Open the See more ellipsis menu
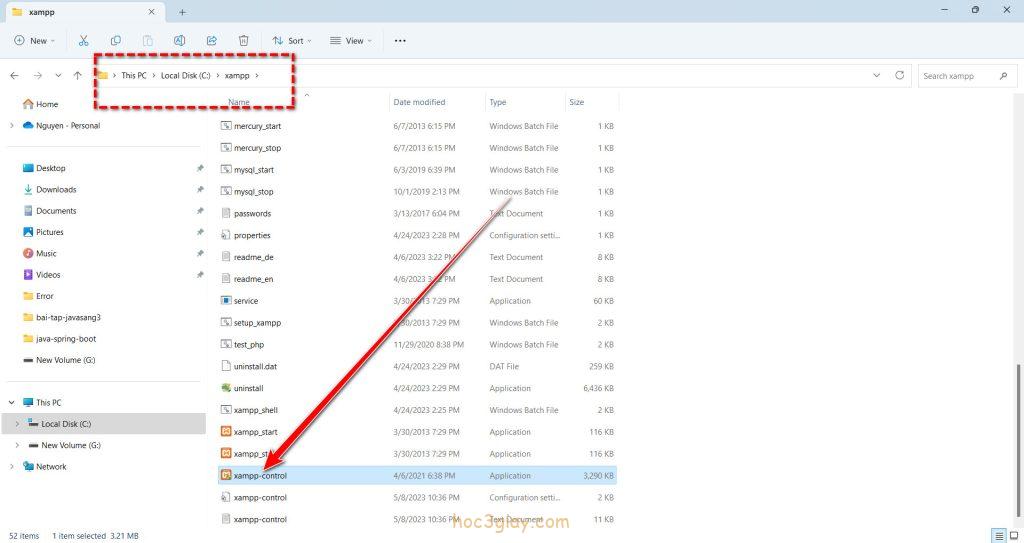The width and height of the screenshot is (1024, 543). (400, 41)
